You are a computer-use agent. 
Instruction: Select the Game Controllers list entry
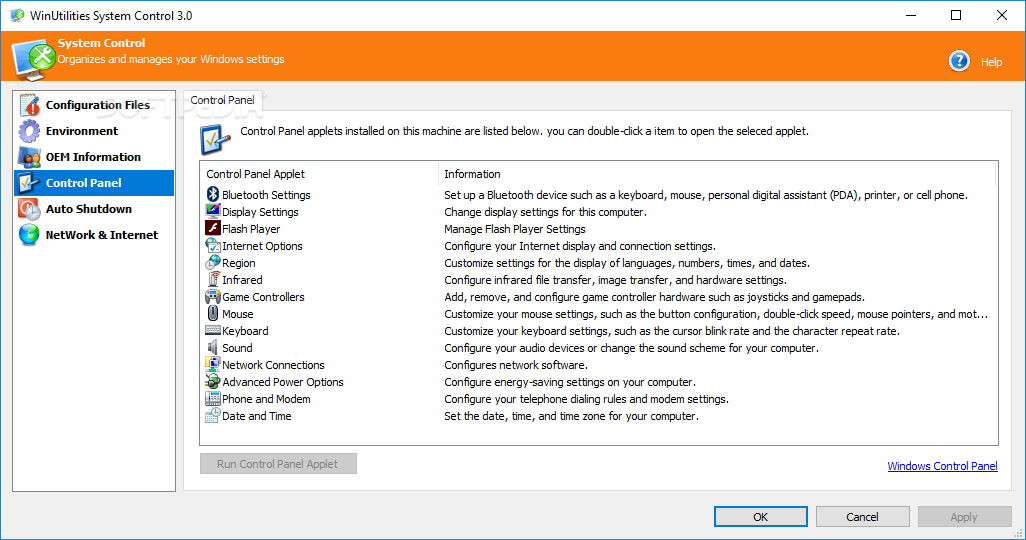263,297
